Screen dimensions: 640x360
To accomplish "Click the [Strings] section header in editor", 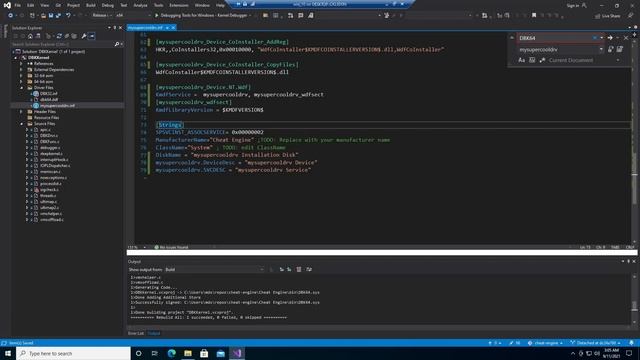I will (x=169, y=125).
